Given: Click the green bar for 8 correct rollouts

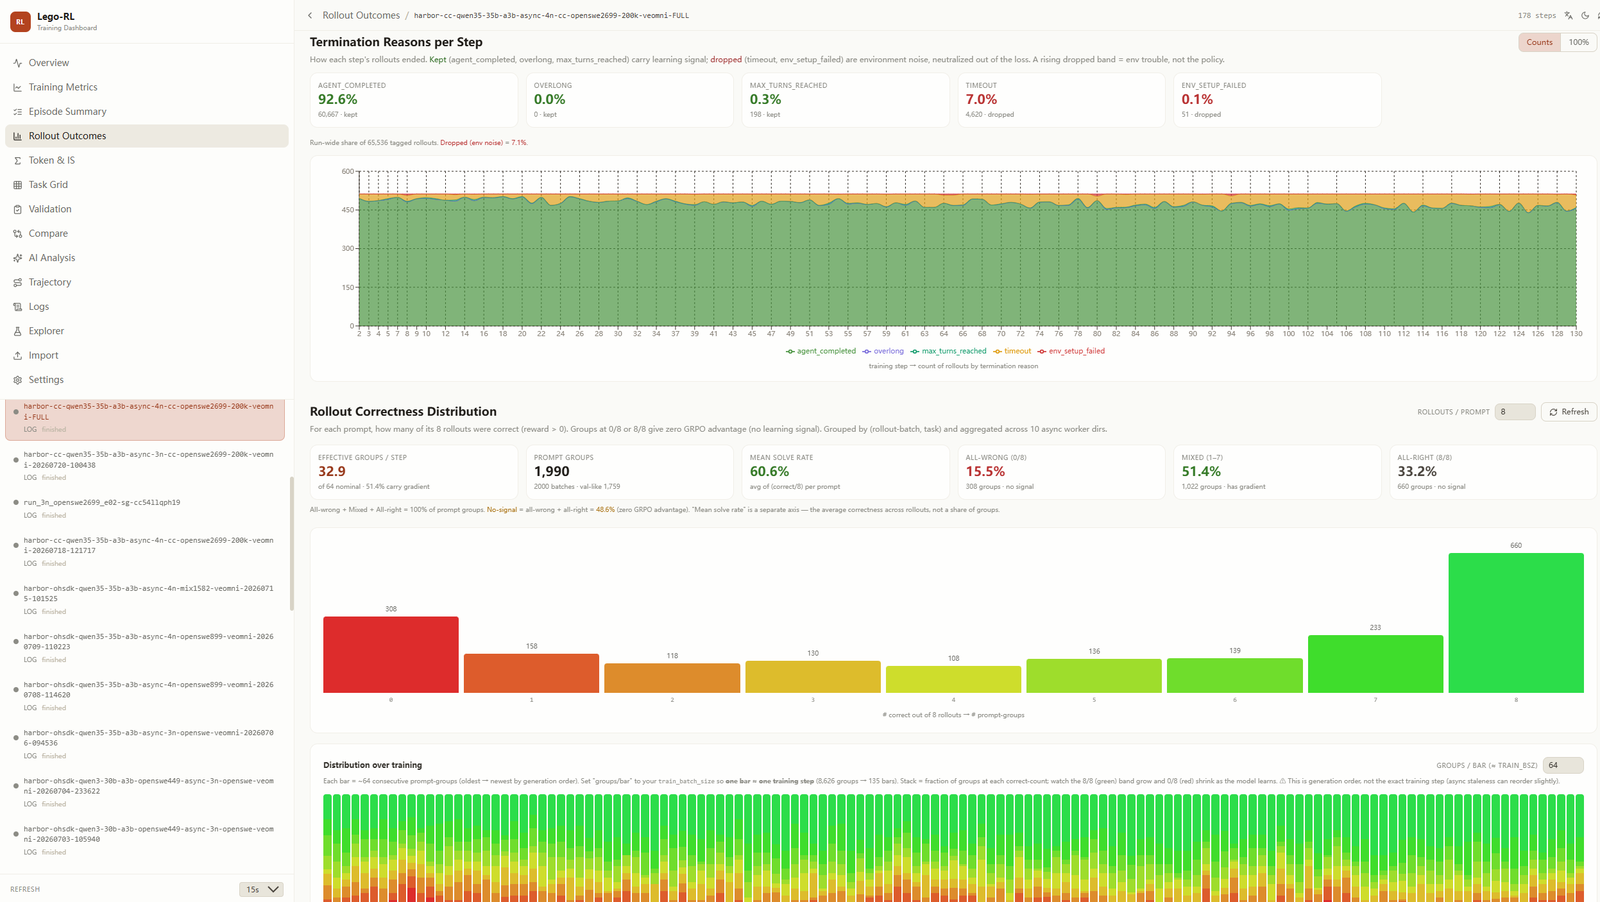Looking at the screenshot, I should (1516, 622).
